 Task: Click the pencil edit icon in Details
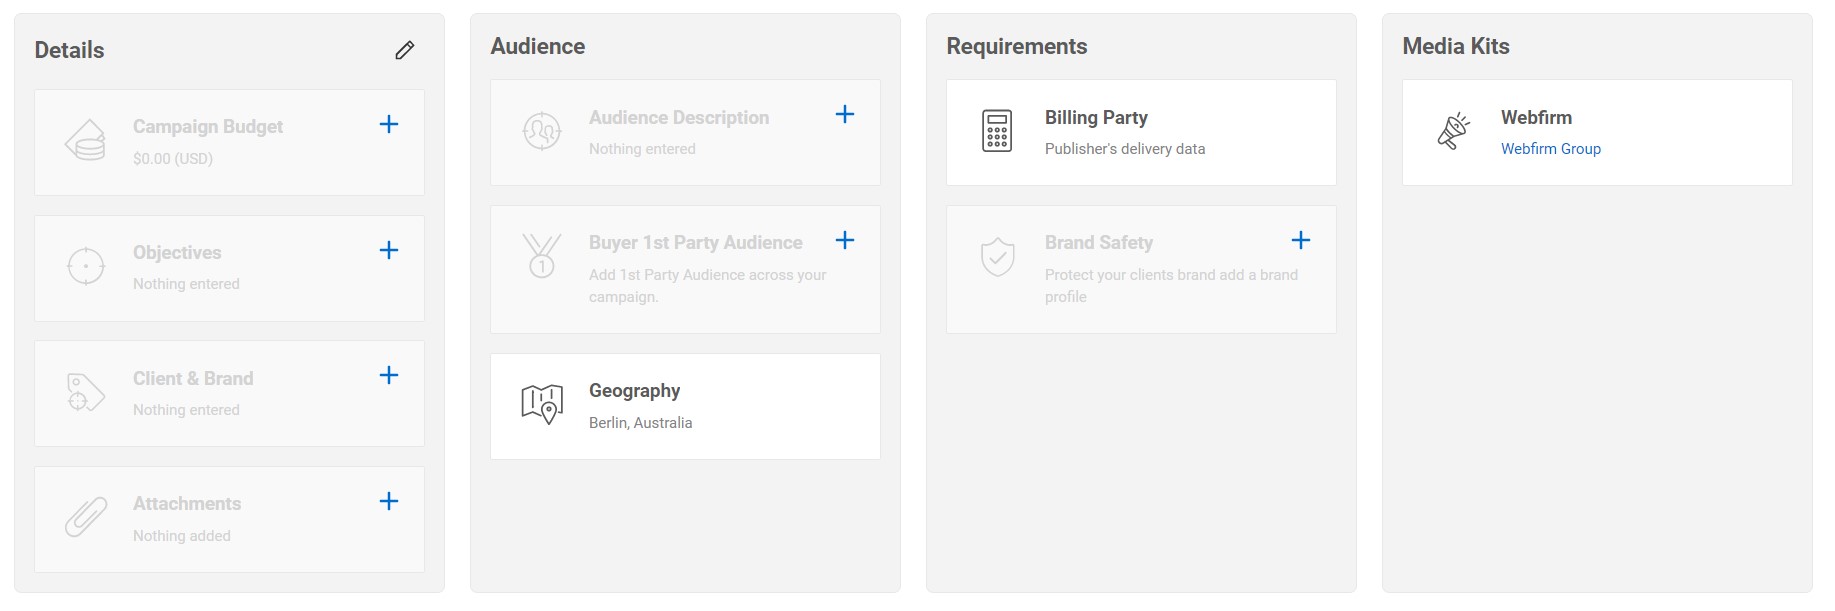coord(404,50)
